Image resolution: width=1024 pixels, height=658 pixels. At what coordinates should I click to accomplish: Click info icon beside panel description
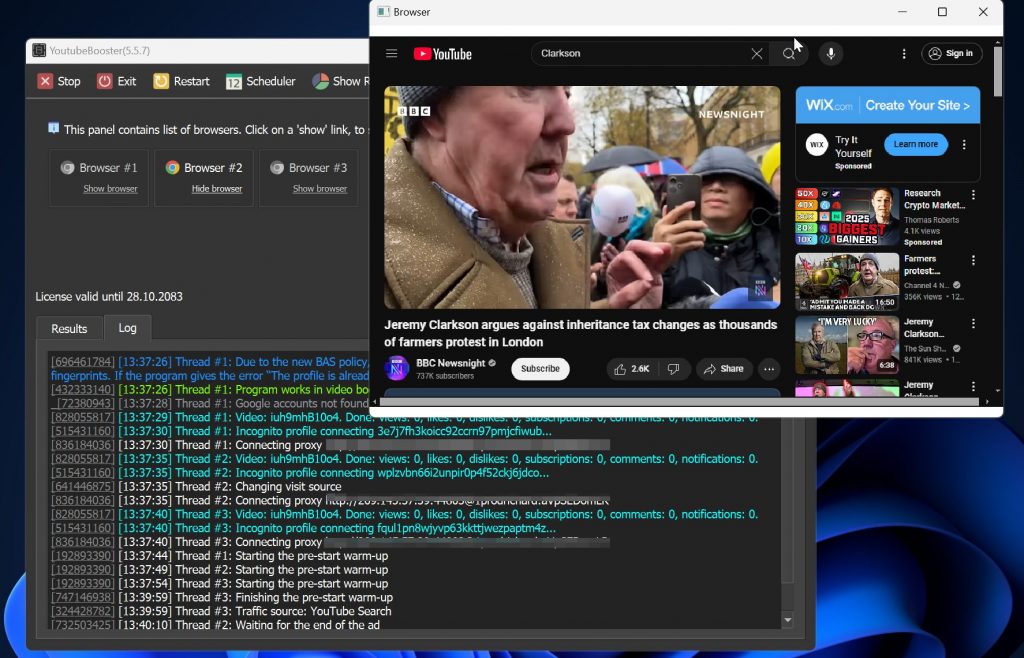(54, 128)
